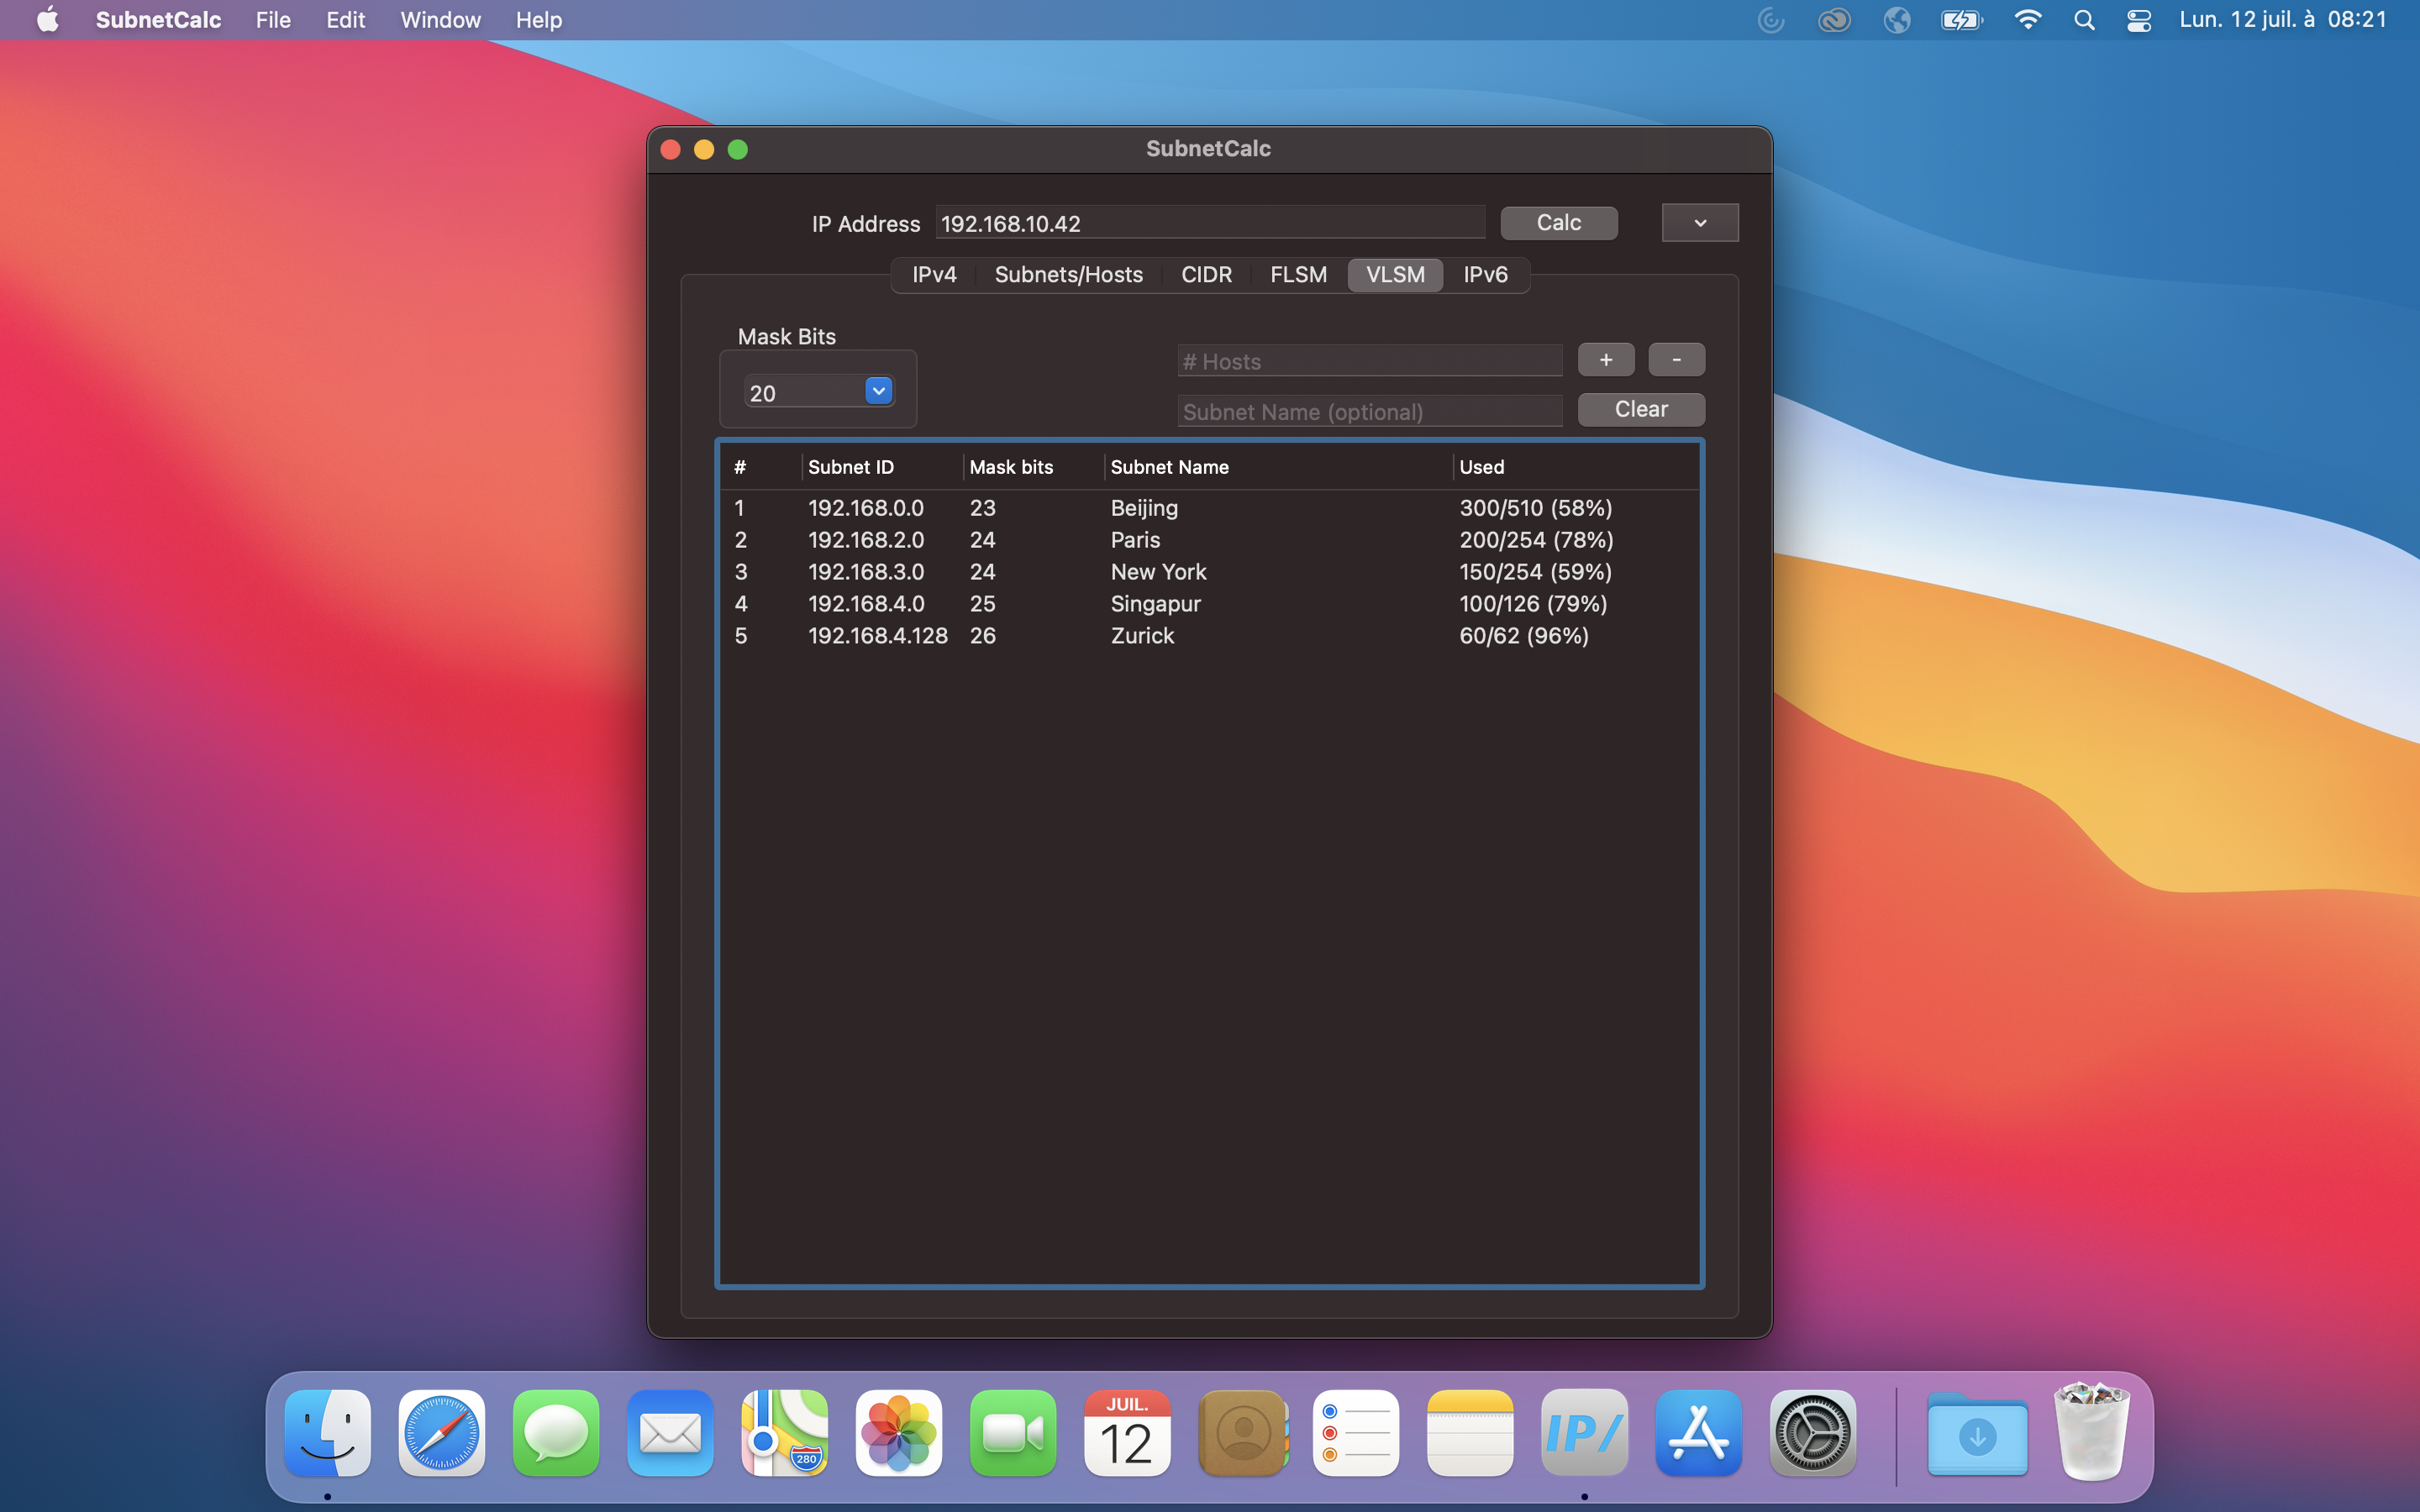Open Control Center from the menu bar

pyautogui.click(x=2137, y=19)
